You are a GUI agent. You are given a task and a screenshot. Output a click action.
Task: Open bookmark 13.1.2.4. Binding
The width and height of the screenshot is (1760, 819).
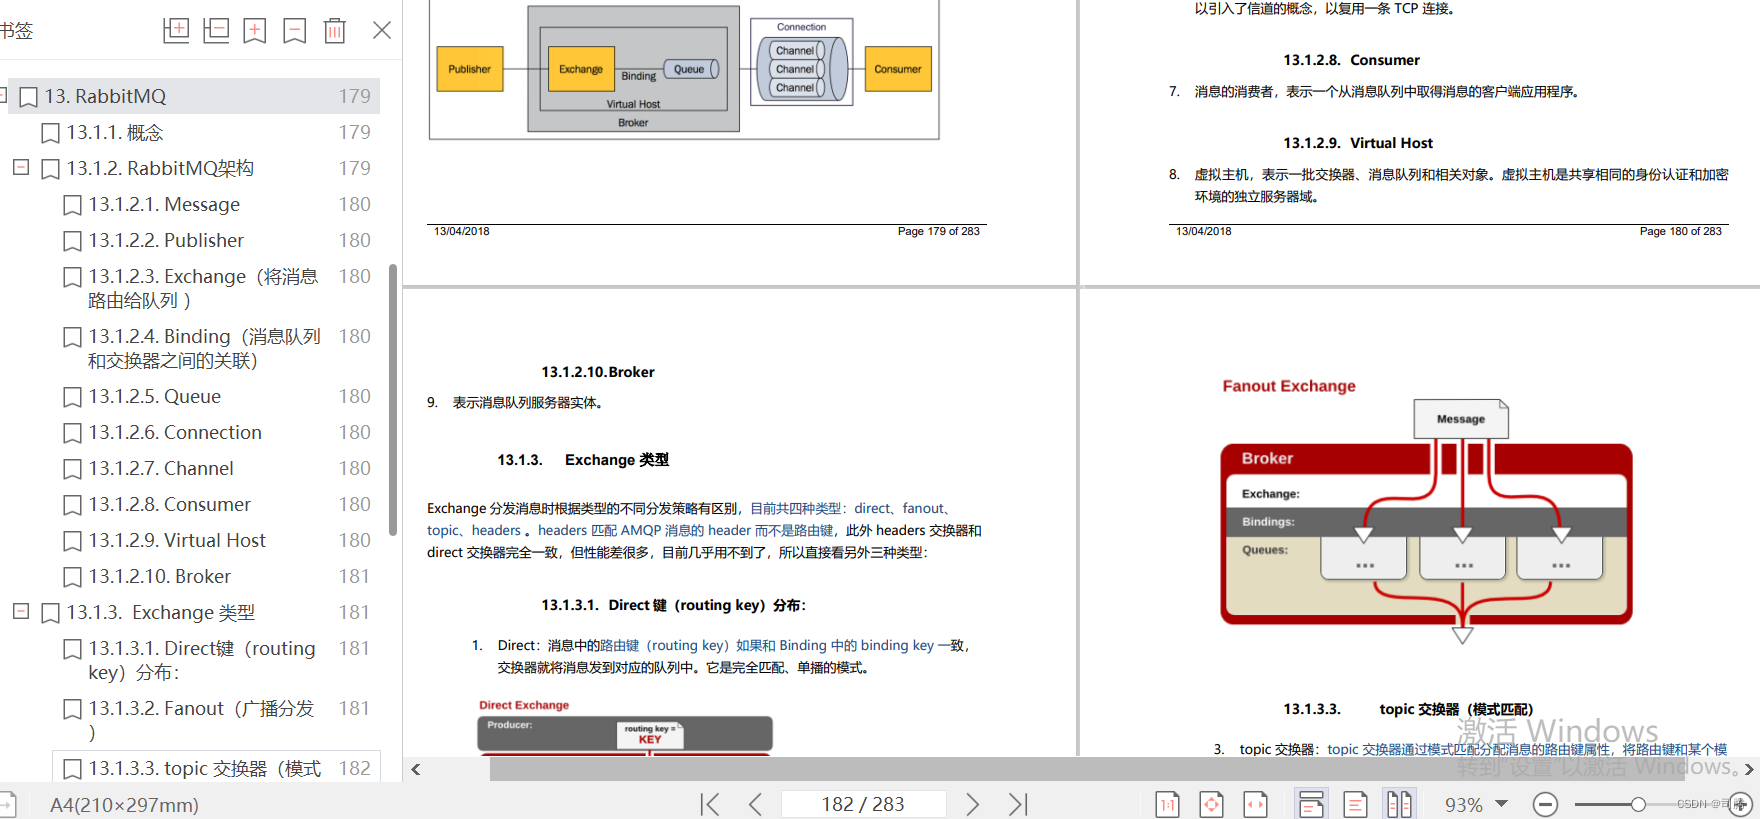coord(204,348)
